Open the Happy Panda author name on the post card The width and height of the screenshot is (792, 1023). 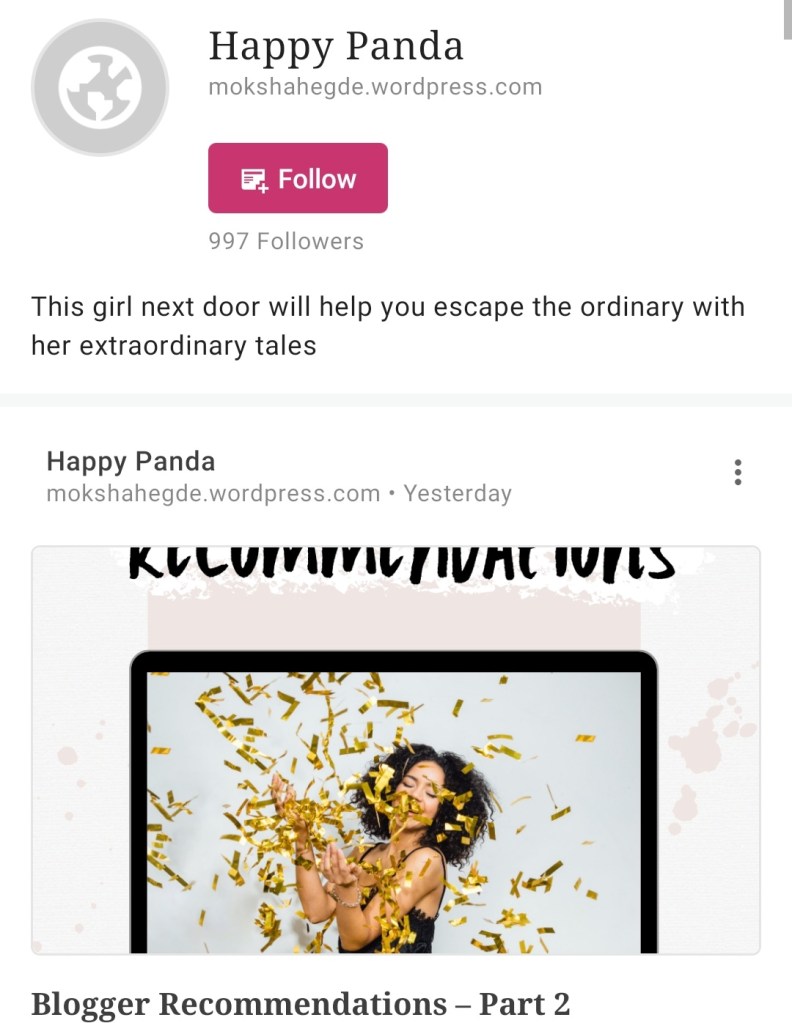point(130,461)
